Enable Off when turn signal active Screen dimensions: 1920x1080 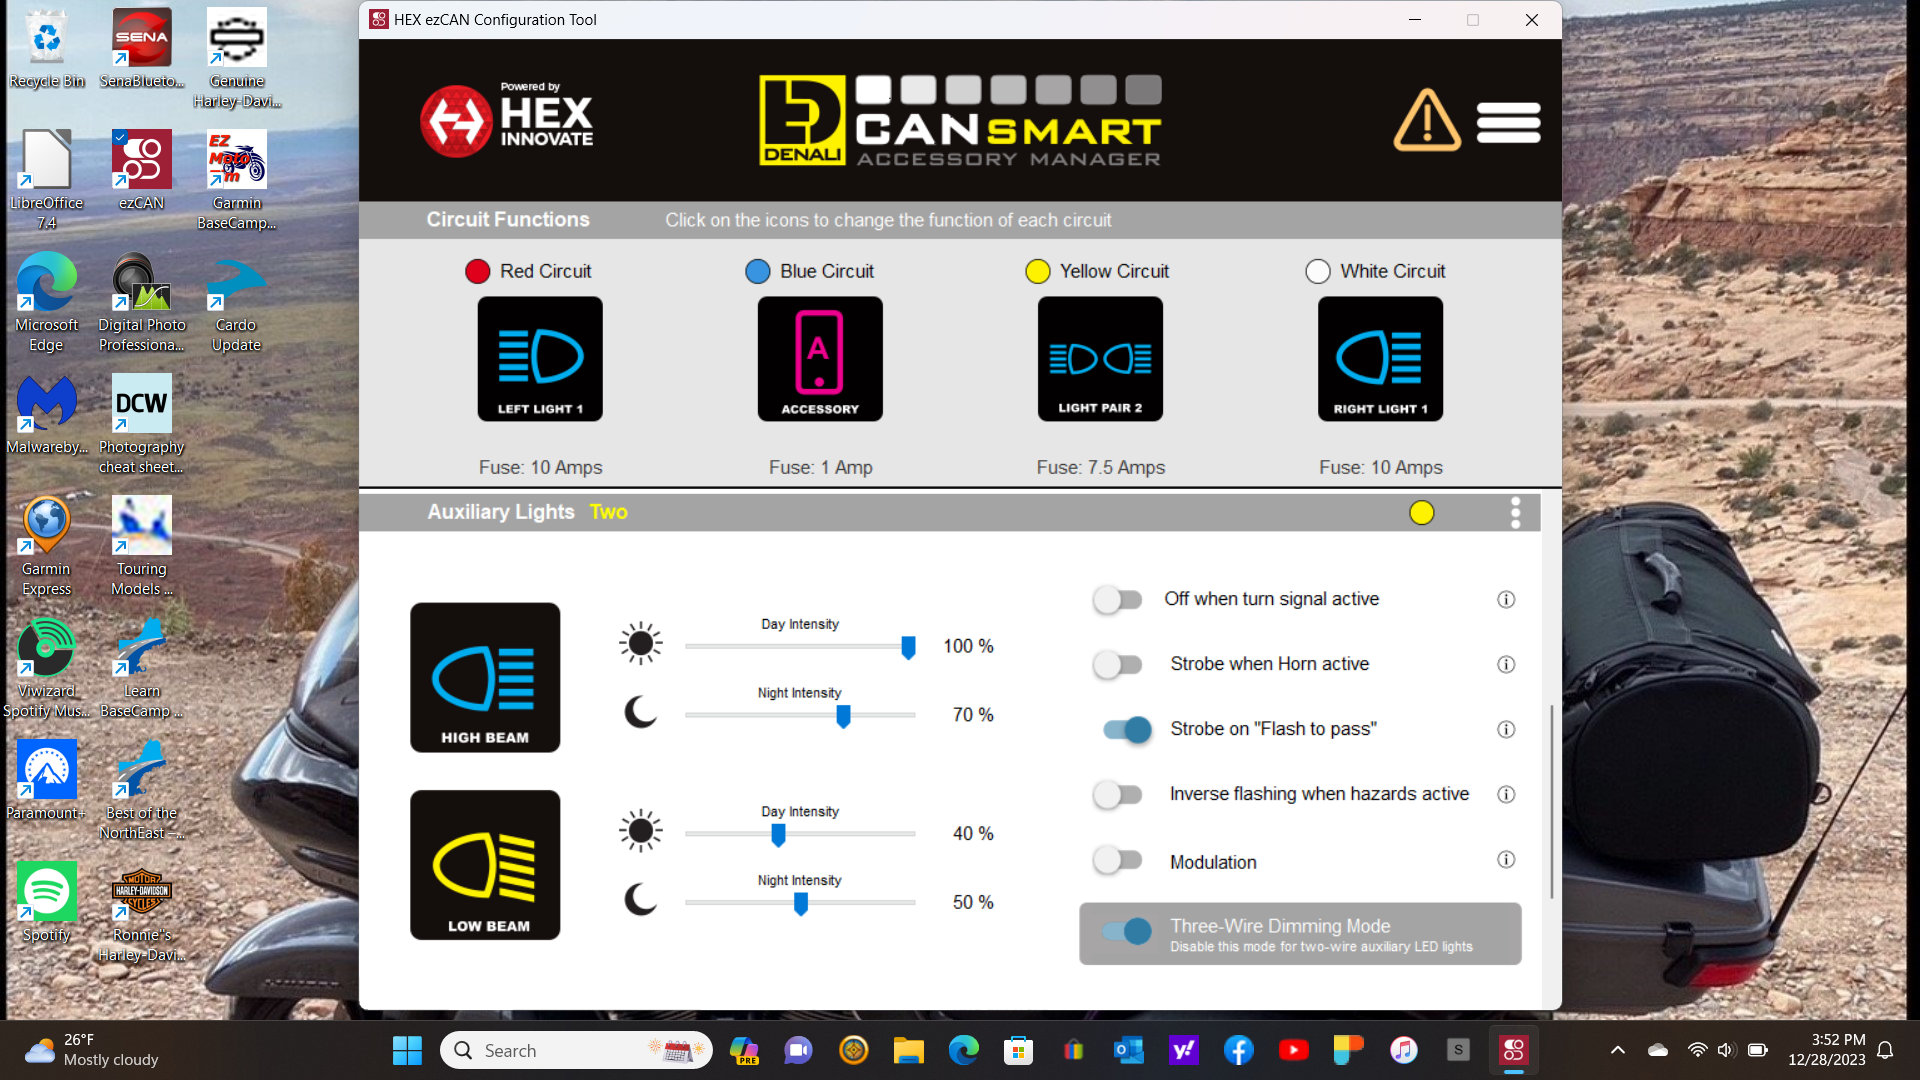1117,600
